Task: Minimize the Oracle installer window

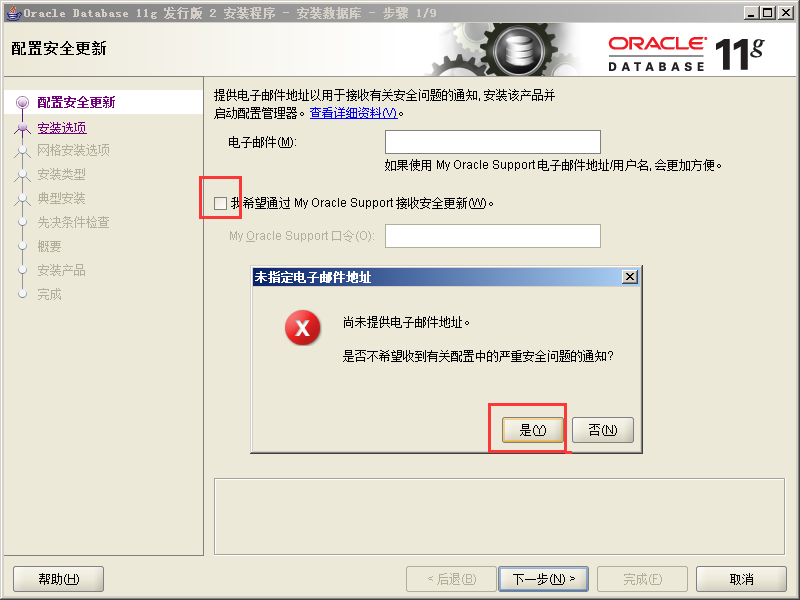Action: (751, 13)
